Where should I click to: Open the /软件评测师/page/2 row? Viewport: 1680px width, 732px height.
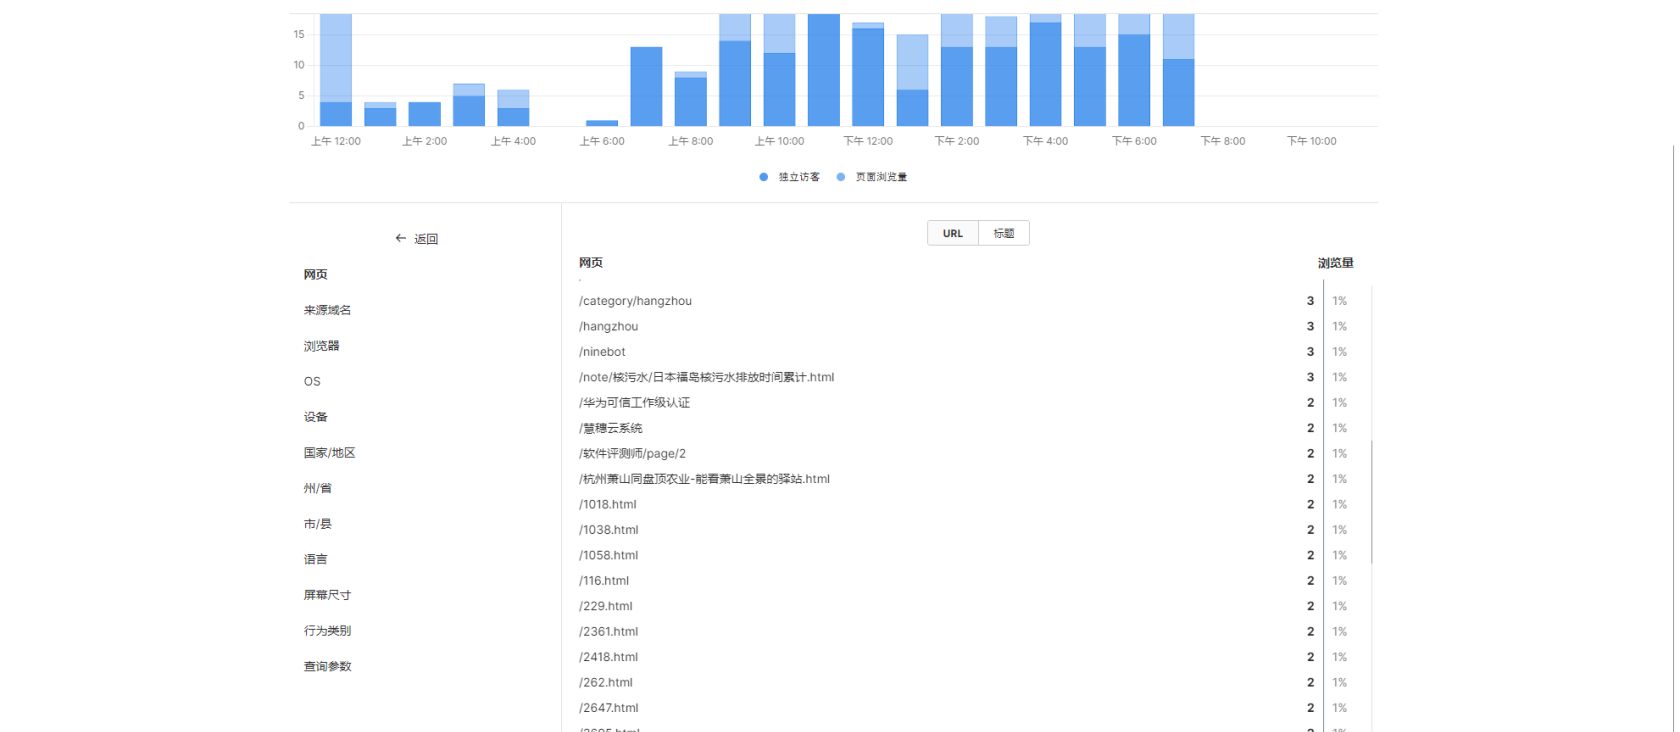632,454
